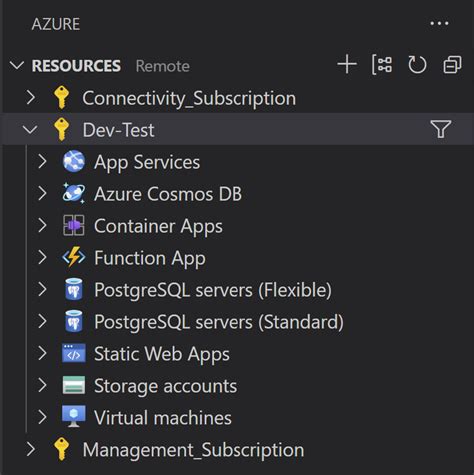Image resolution: width=474 pixels, height=475 pixels.
Task: Expand the Function App chevron
Action: [42, 257]
